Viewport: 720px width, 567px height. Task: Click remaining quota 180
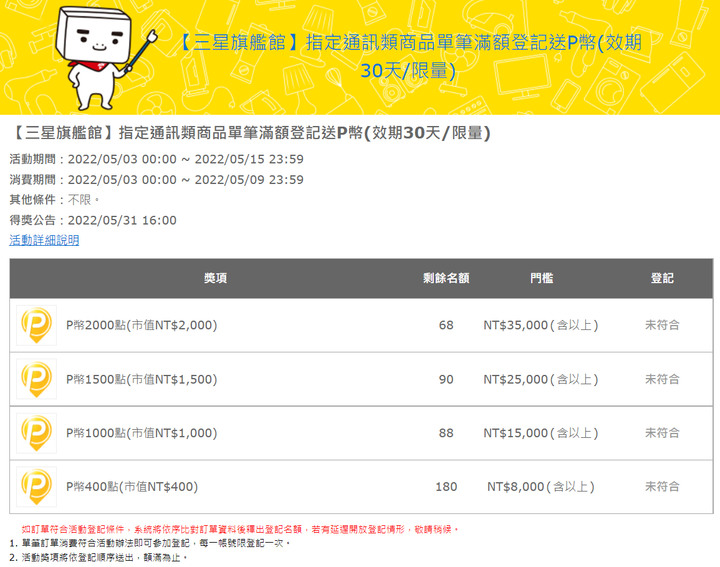446,487
